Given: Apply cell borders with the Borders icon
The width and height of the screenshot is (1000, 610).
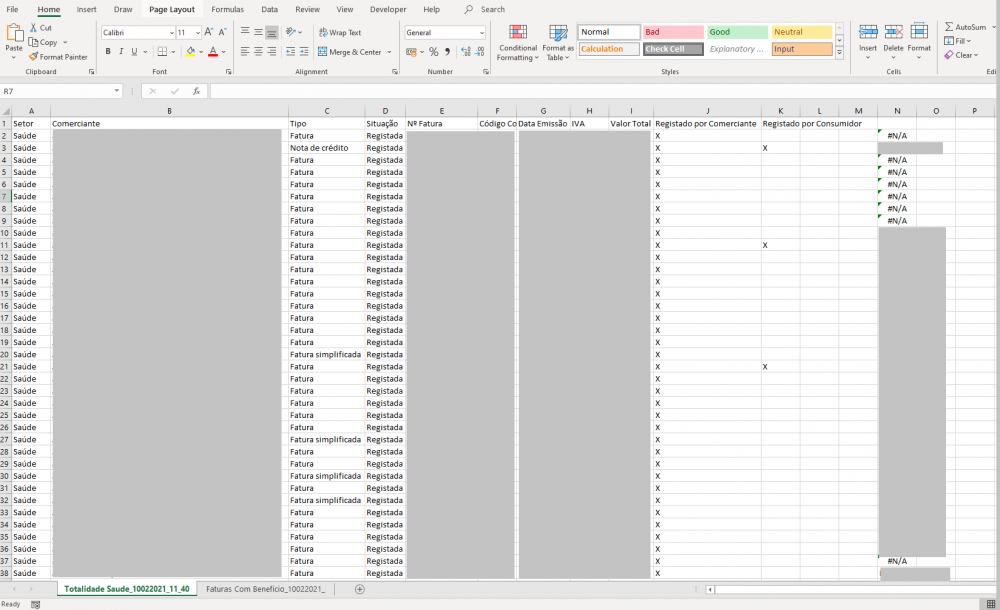Looking at the screenshot, I should (163, 52).
